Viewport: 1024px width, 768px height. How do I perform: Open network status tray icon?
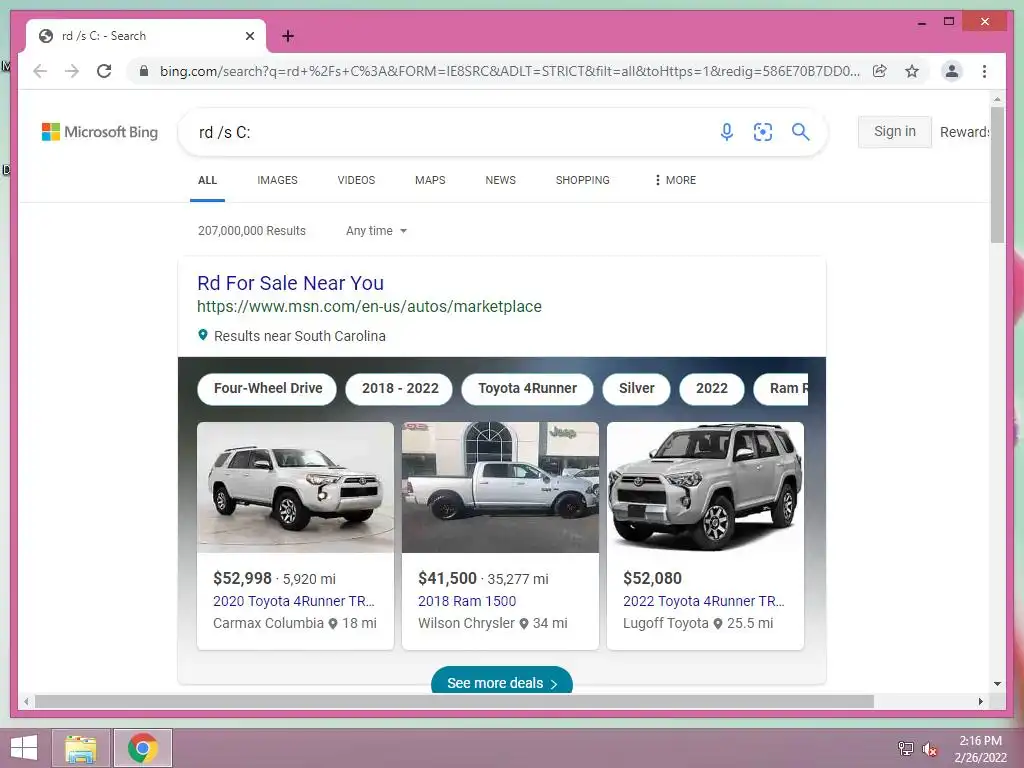click(906, 749)
